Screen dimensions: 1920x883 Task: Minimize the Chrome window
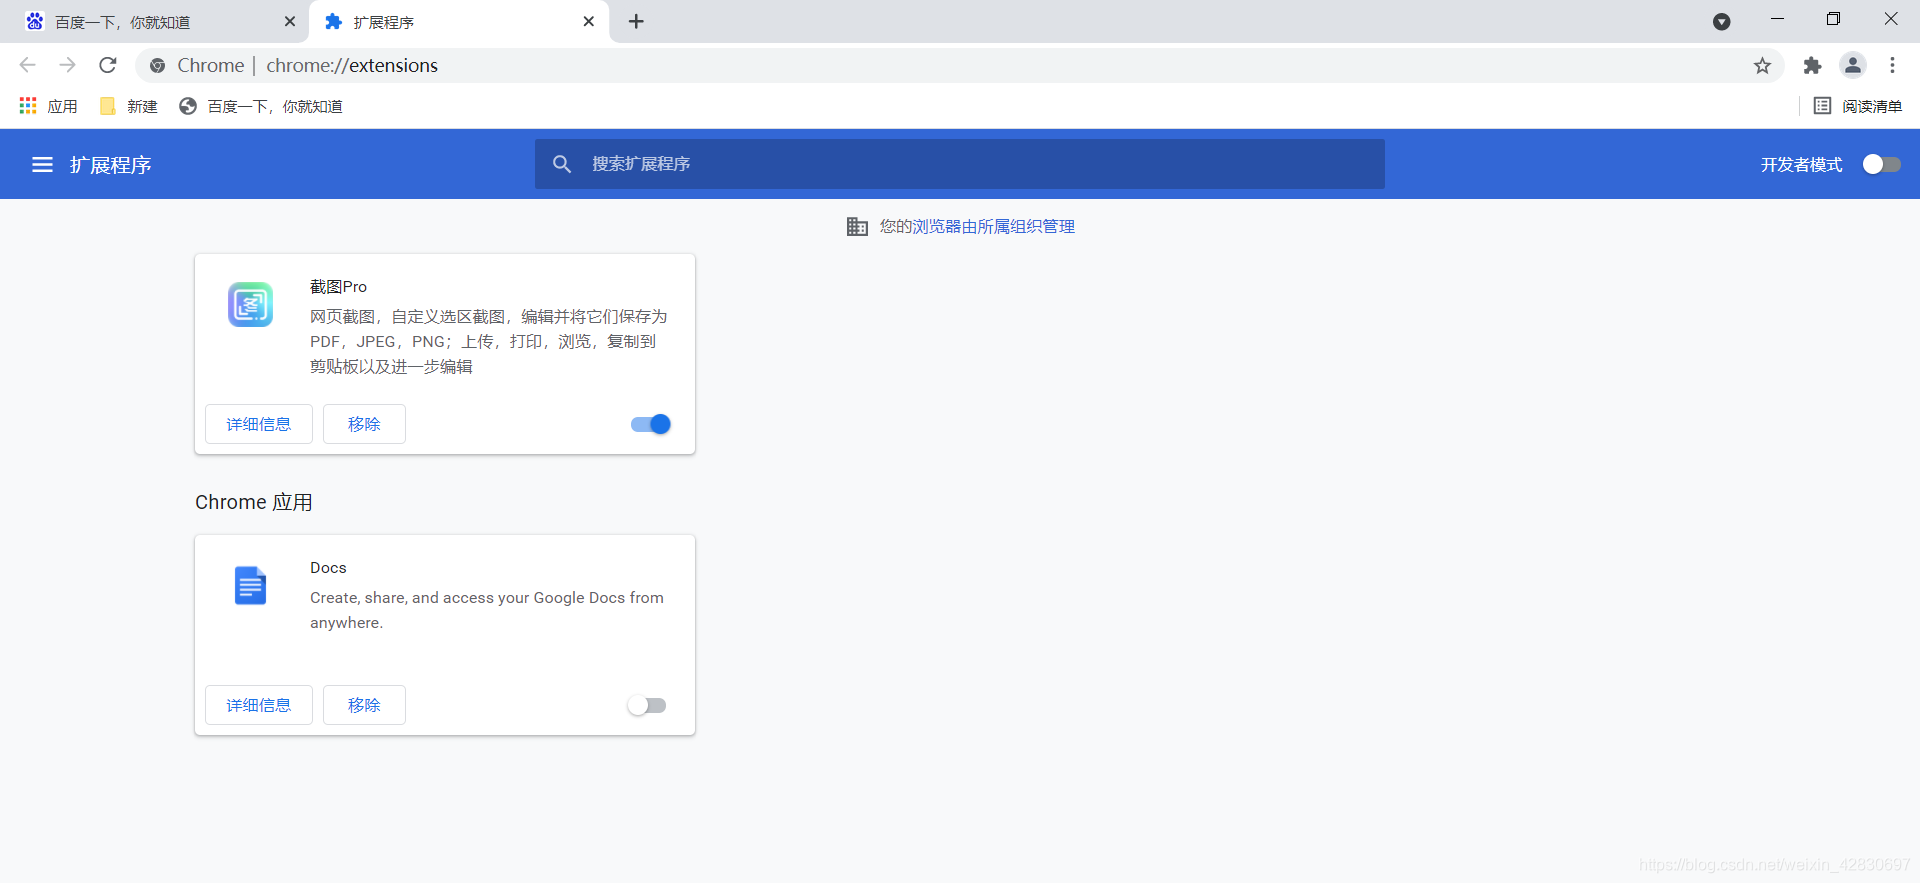click(1777, 20)
